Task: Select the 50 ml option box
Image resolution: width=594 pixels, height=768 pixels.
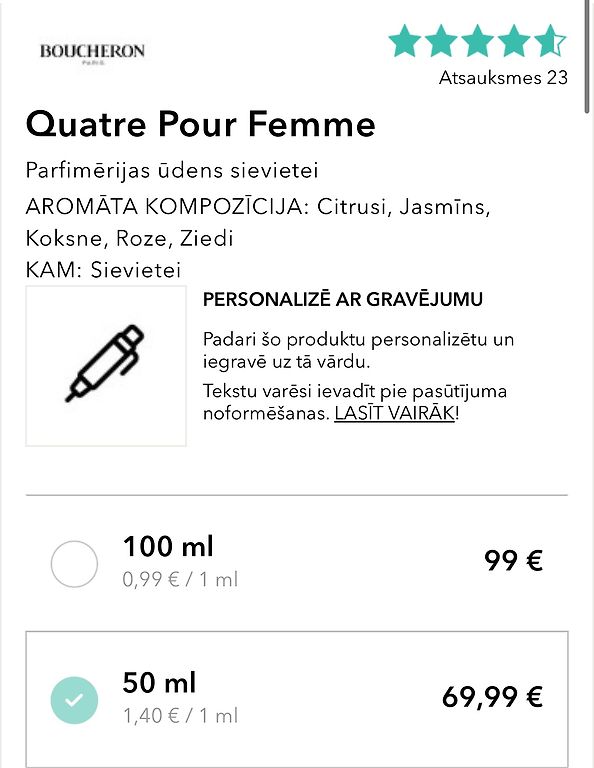Action: [x=297, y=699]
